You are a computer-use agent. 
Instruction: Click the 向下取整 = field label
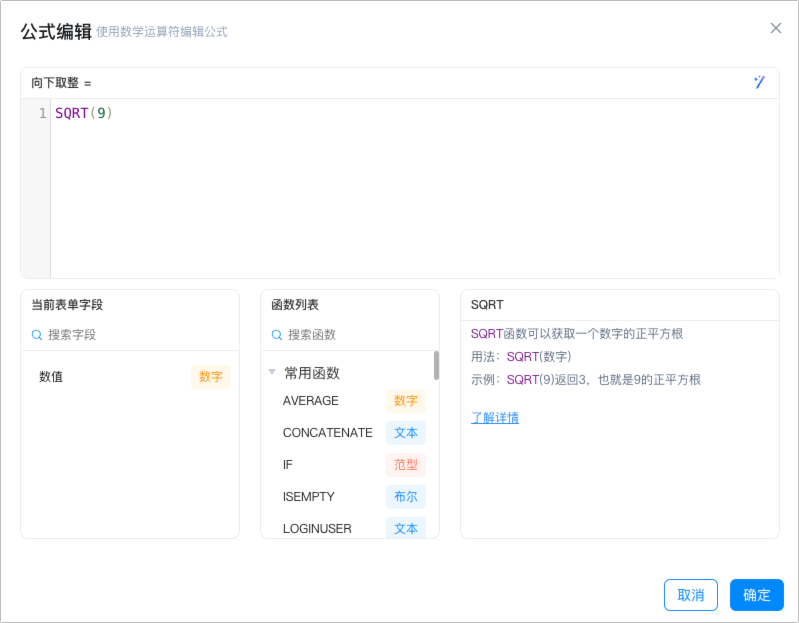tap(61, 83)
